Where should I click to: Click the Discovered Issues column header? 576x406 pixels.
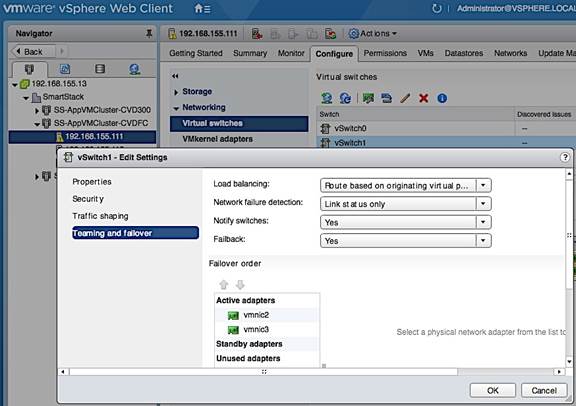[x=546, y=114]
